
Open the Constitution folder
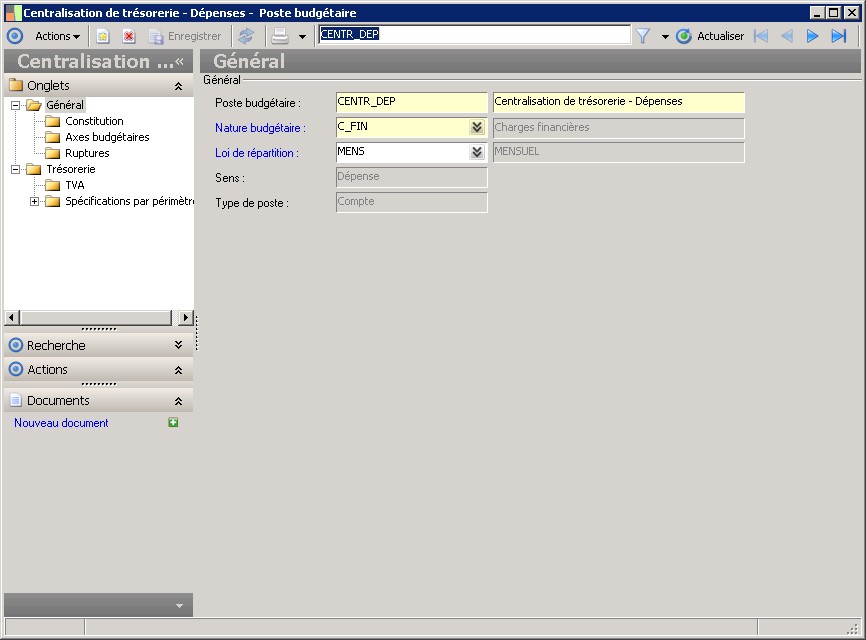point(94,121)
